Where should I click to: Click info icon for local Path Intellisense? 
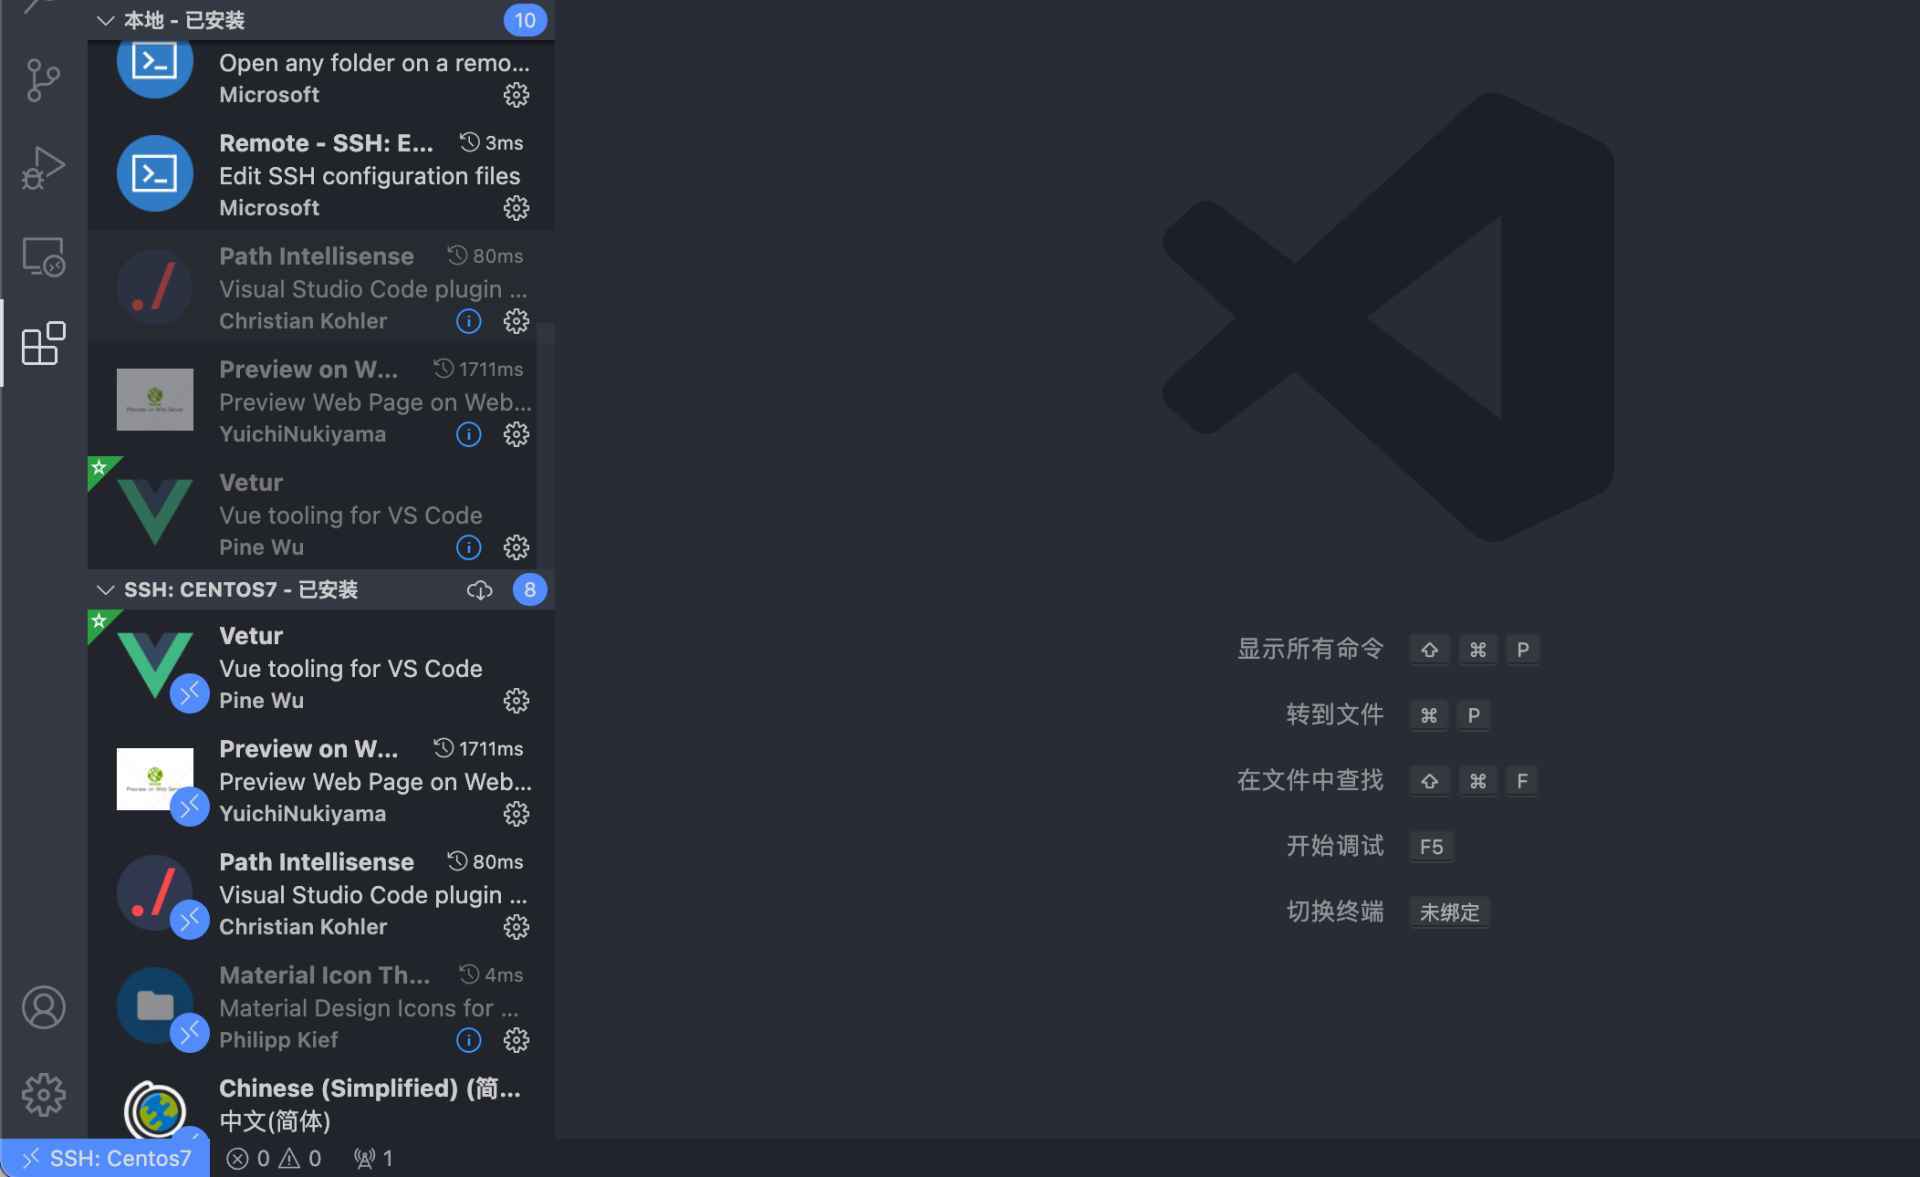coord(468,321)
